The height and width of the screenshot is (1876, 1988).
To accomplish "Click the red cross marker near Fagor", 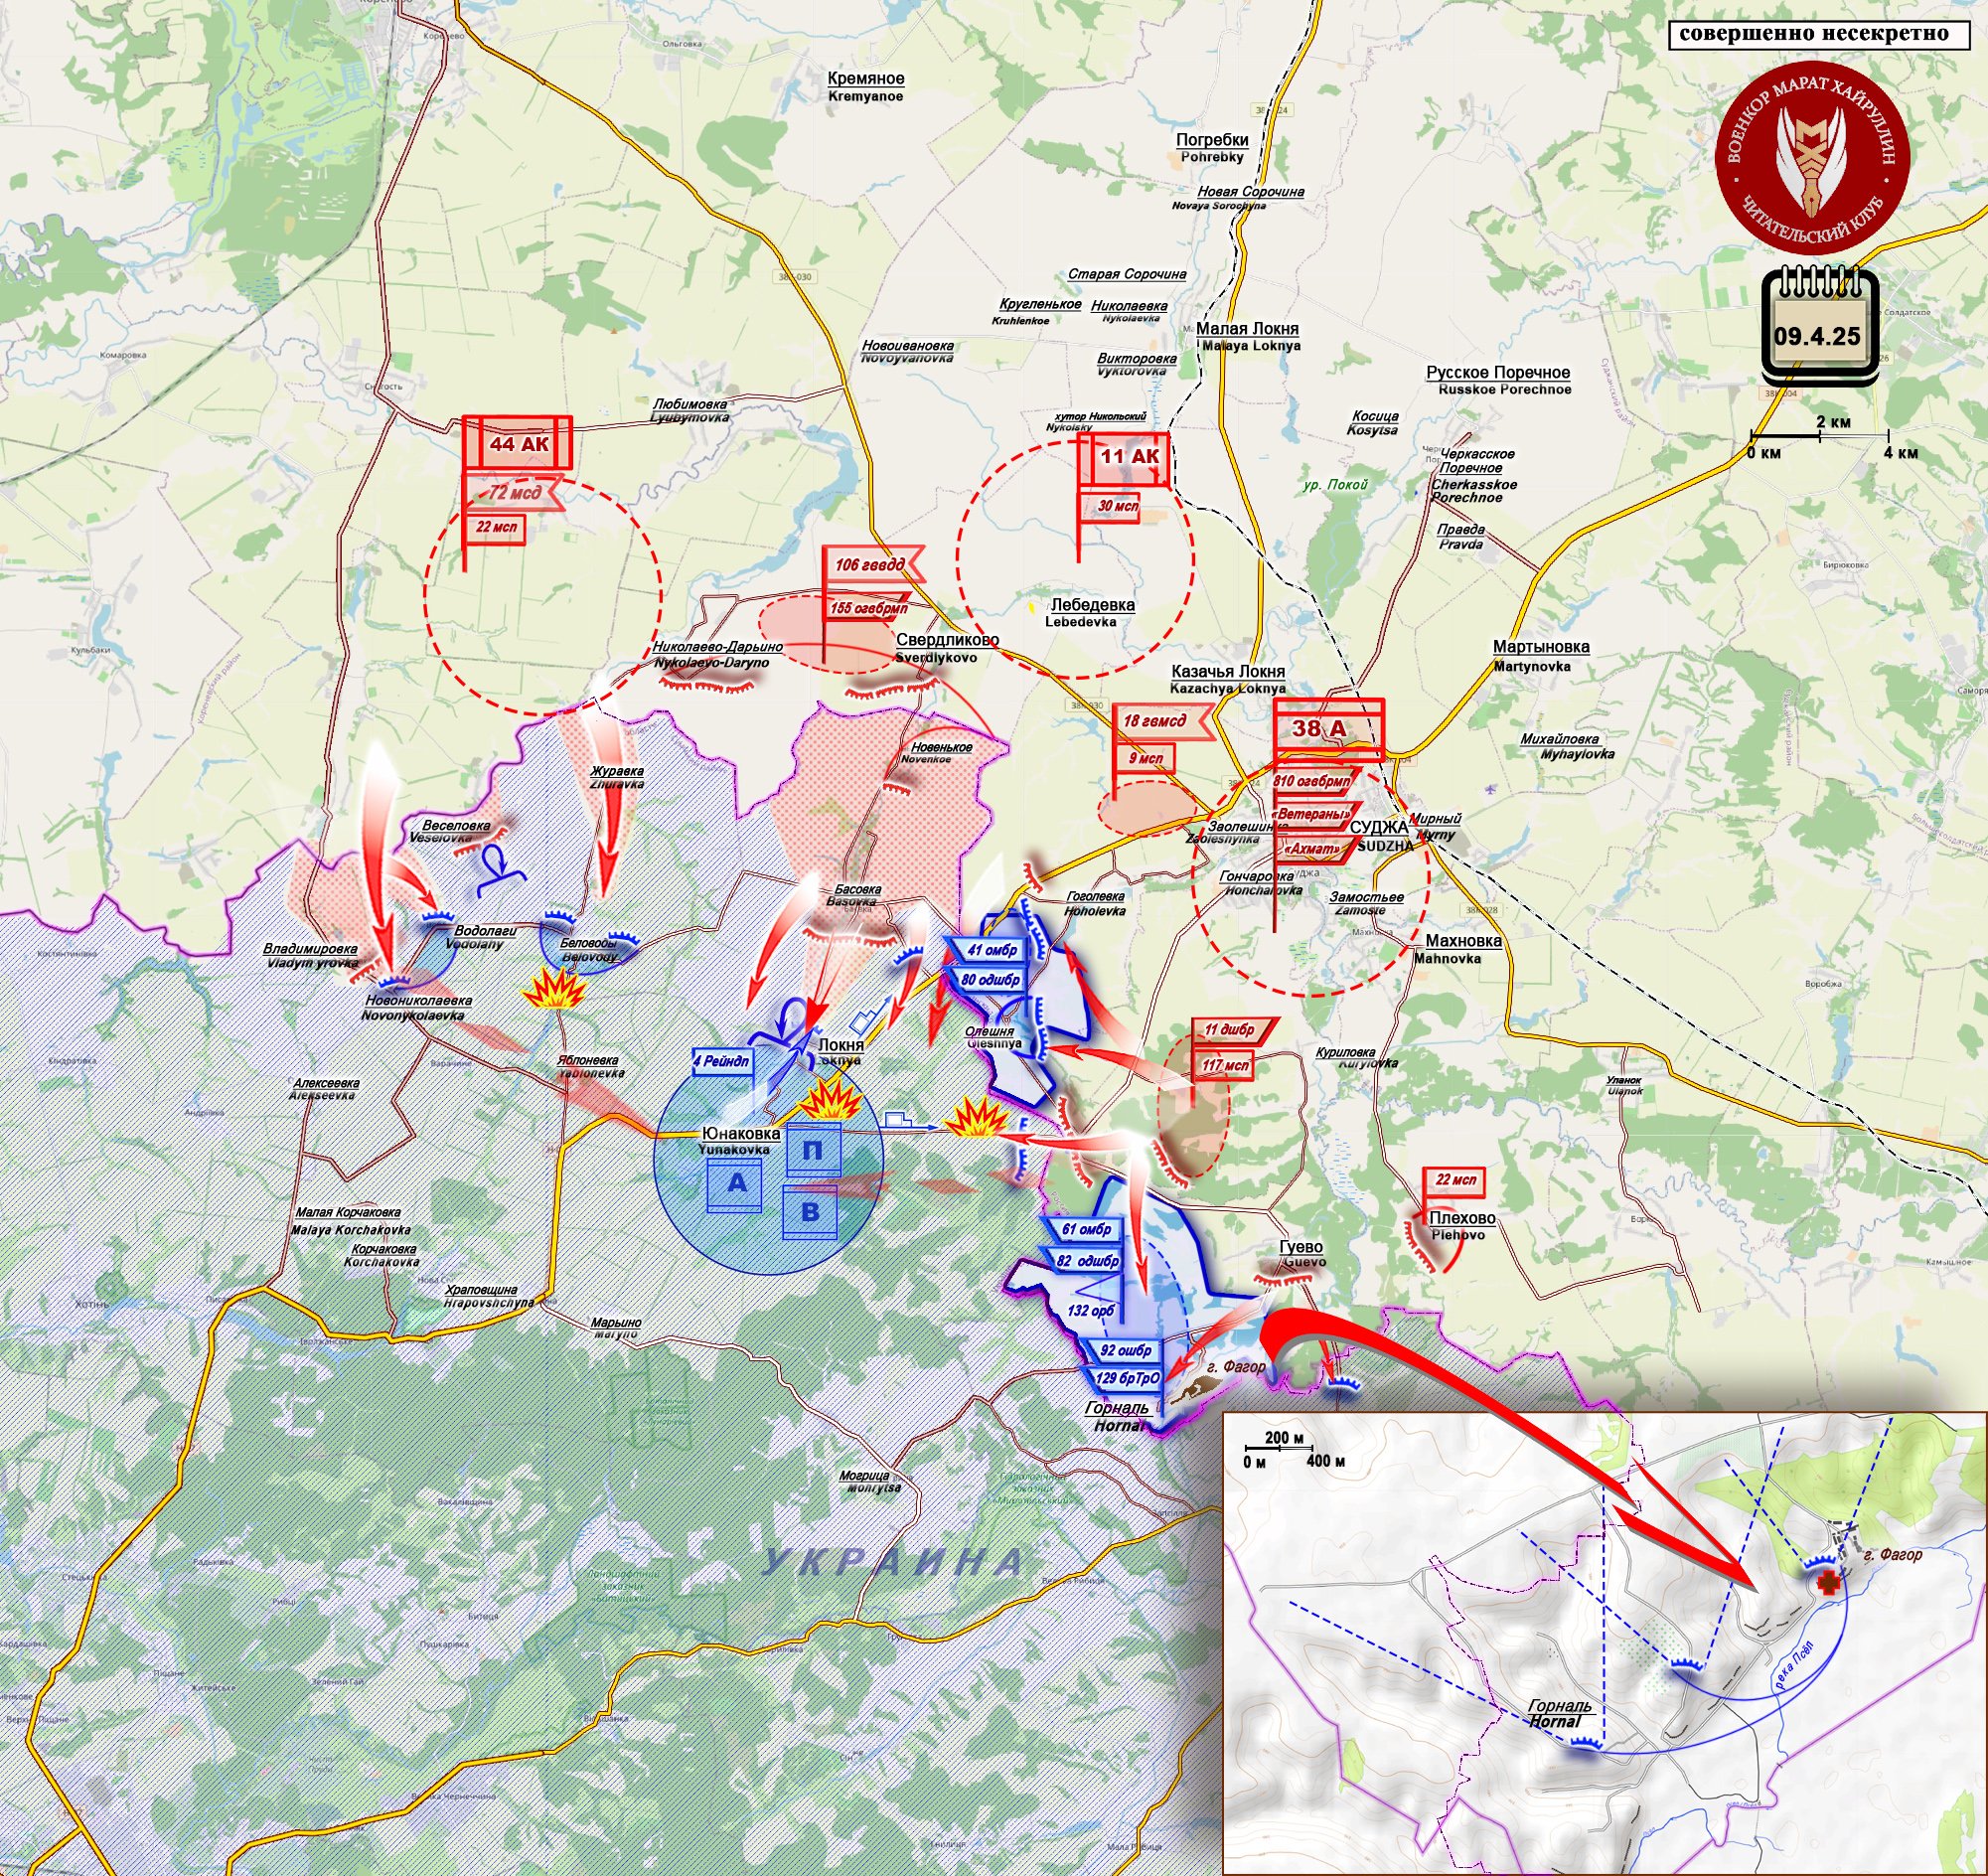I will (x=1828, y=1584).
